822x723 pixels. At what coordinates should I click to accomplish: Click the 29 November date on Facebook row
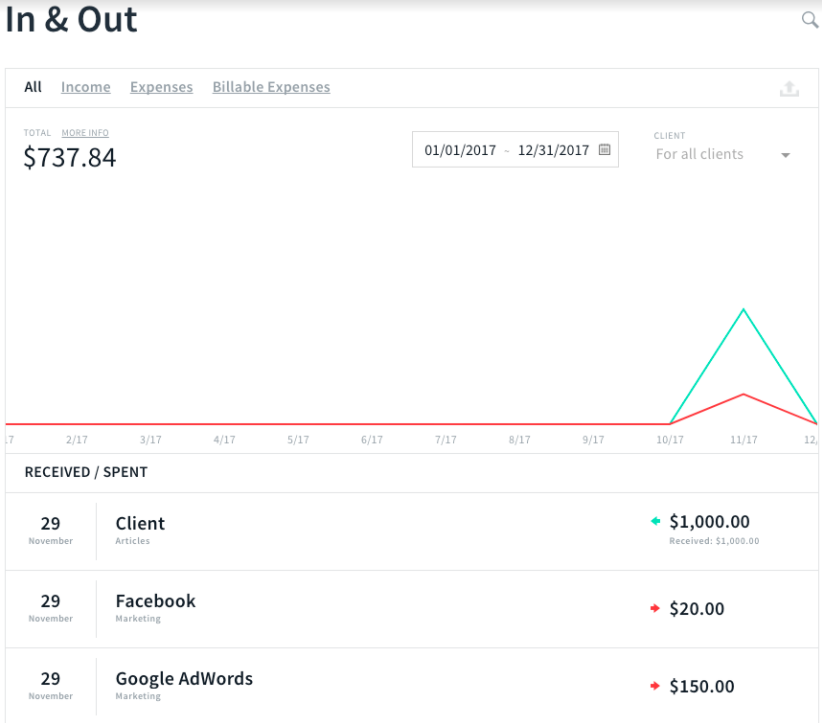51,608
